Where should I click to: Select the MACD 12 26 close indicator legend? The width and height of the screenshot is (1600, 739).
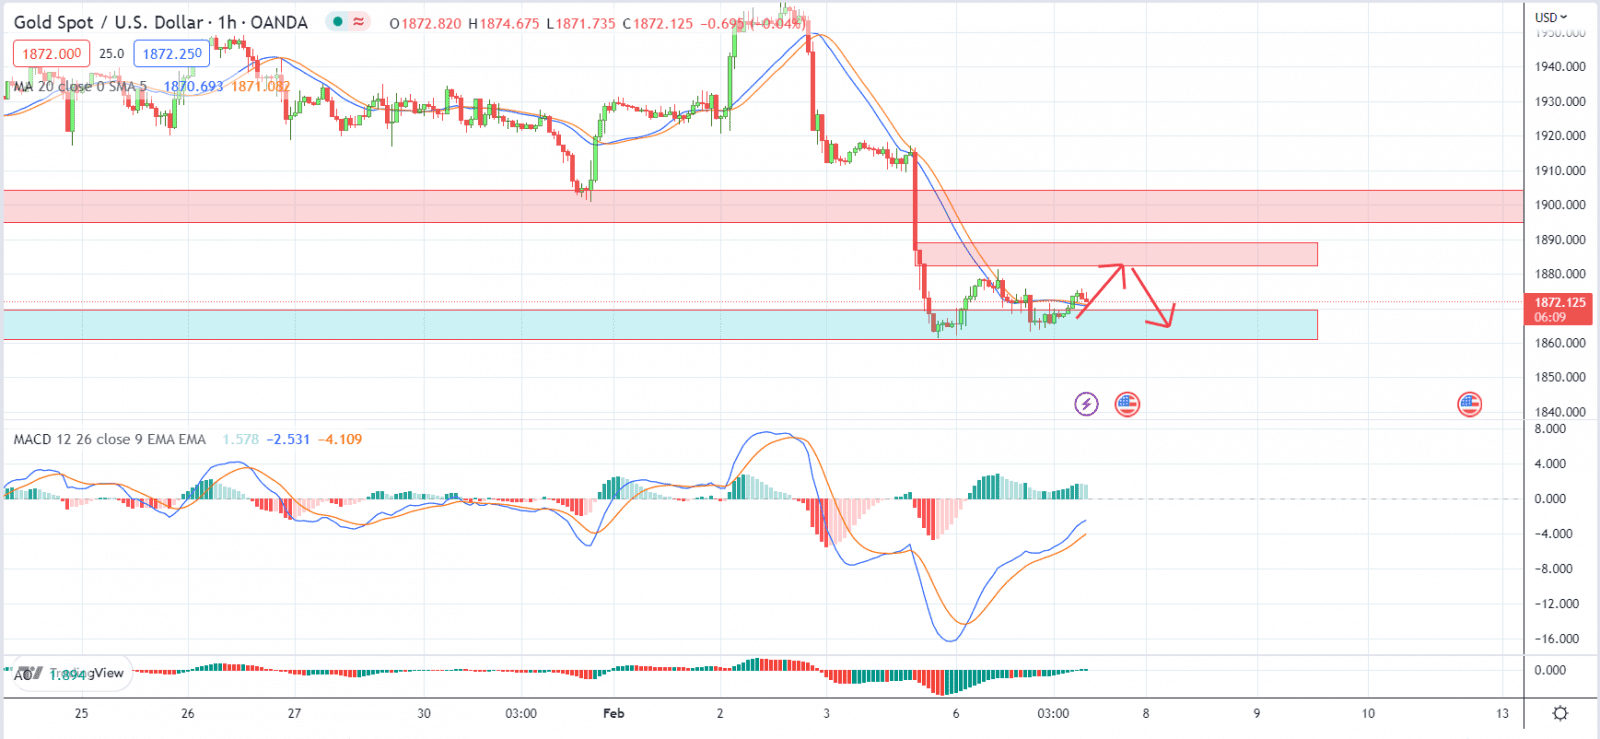tap(110, 439)
